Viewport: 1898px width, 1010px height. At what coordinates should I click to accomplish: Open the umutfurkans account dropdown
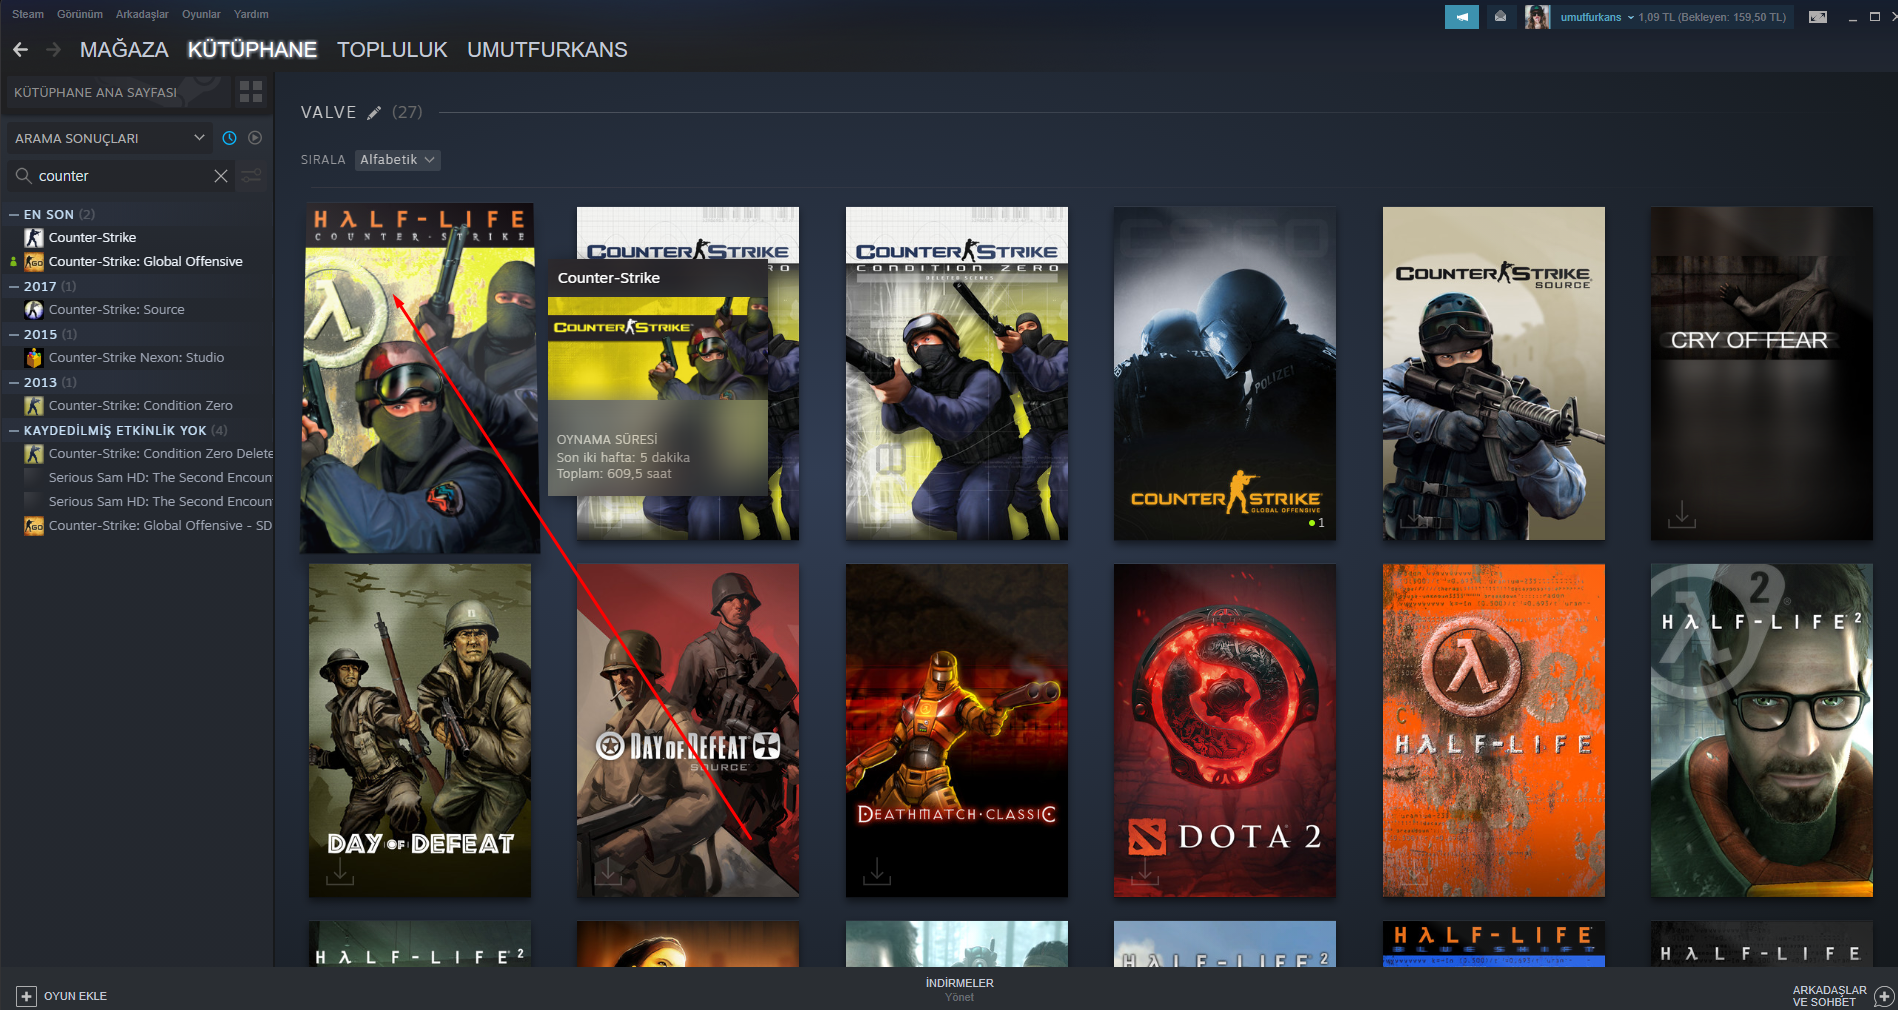point(1597,17)
